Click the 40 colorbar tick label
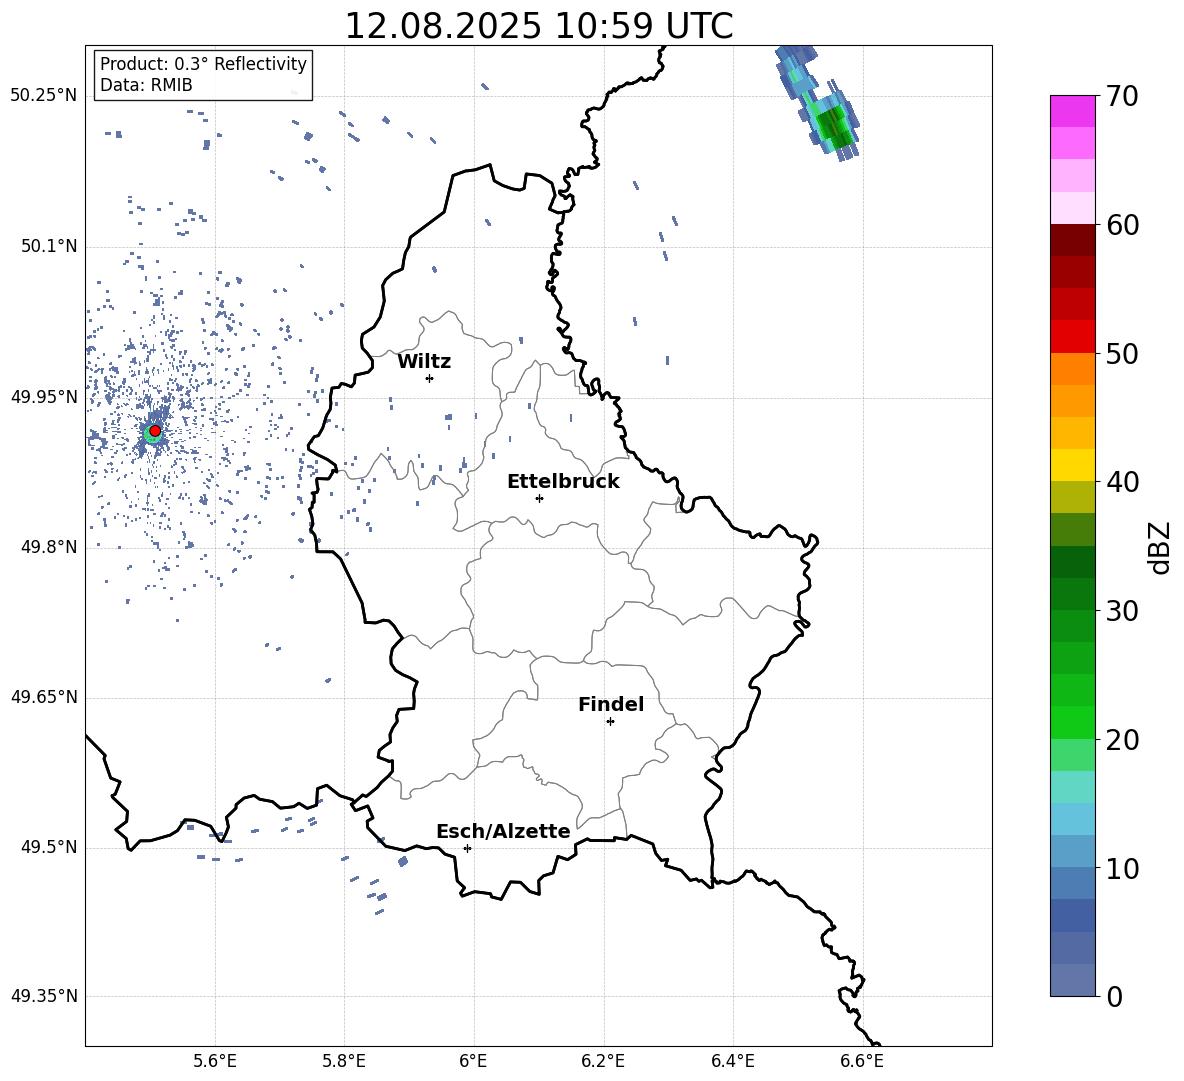Screen dimensions: 1184x1081 pos(1122,482)
